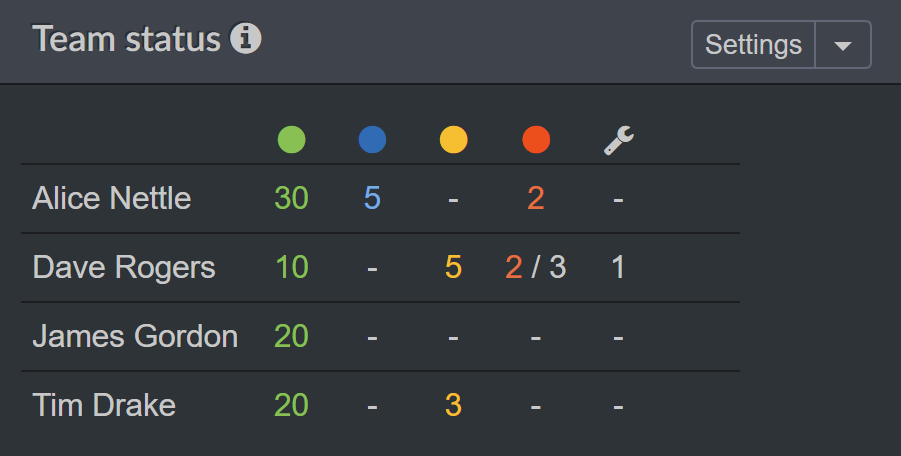Screen dimensions: 901x456
Task: Click Dave Rogers' green count of 10
Action: pos(291,267)
